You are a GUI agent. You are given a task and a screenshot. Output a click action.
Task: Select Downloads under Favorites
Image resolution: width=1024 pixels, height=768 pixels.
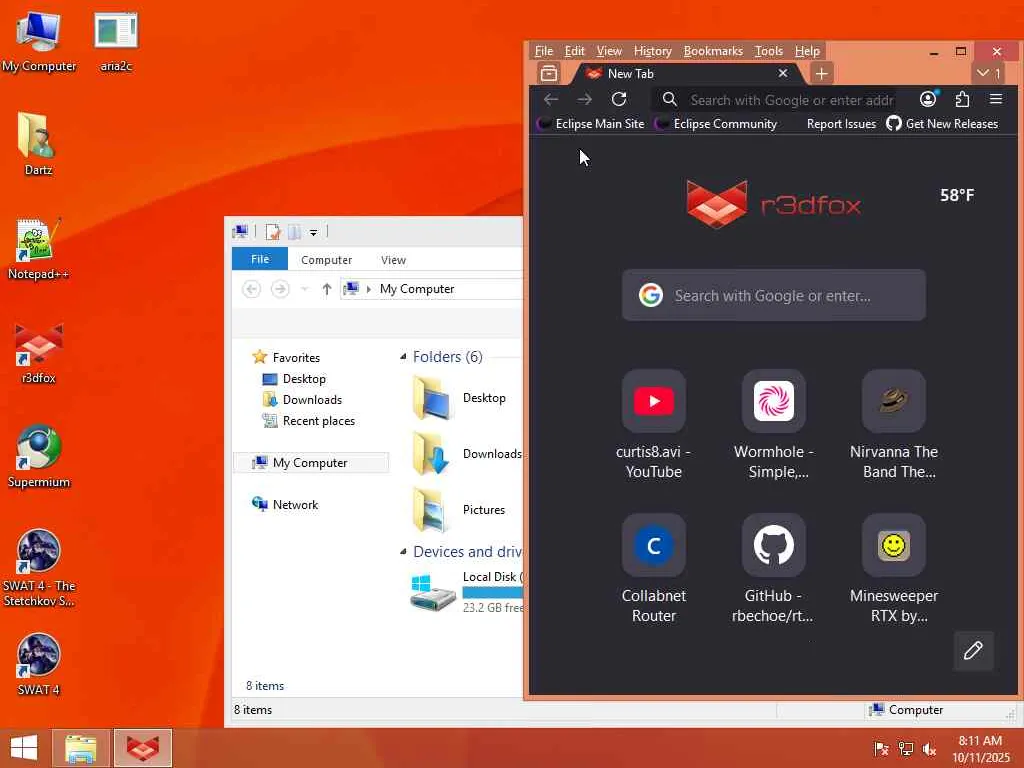tap(302, 400)
